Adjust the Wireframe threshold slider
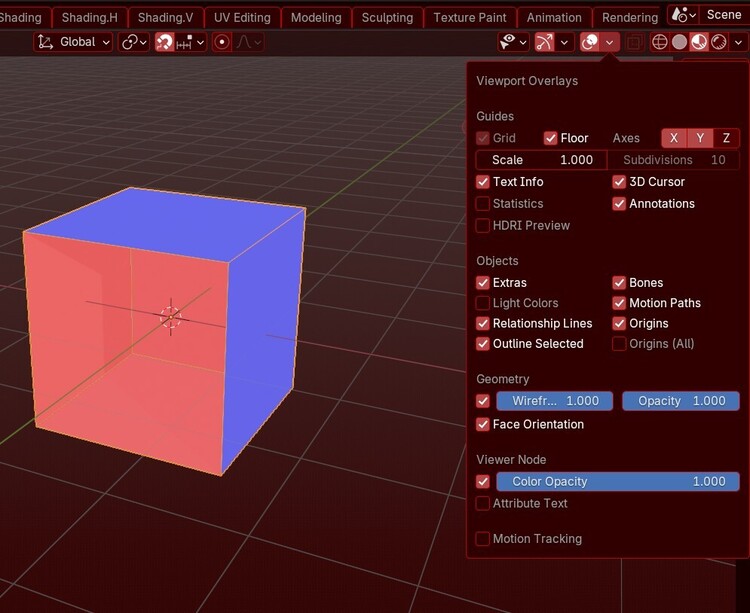The image size is (750, 613). 555,401
